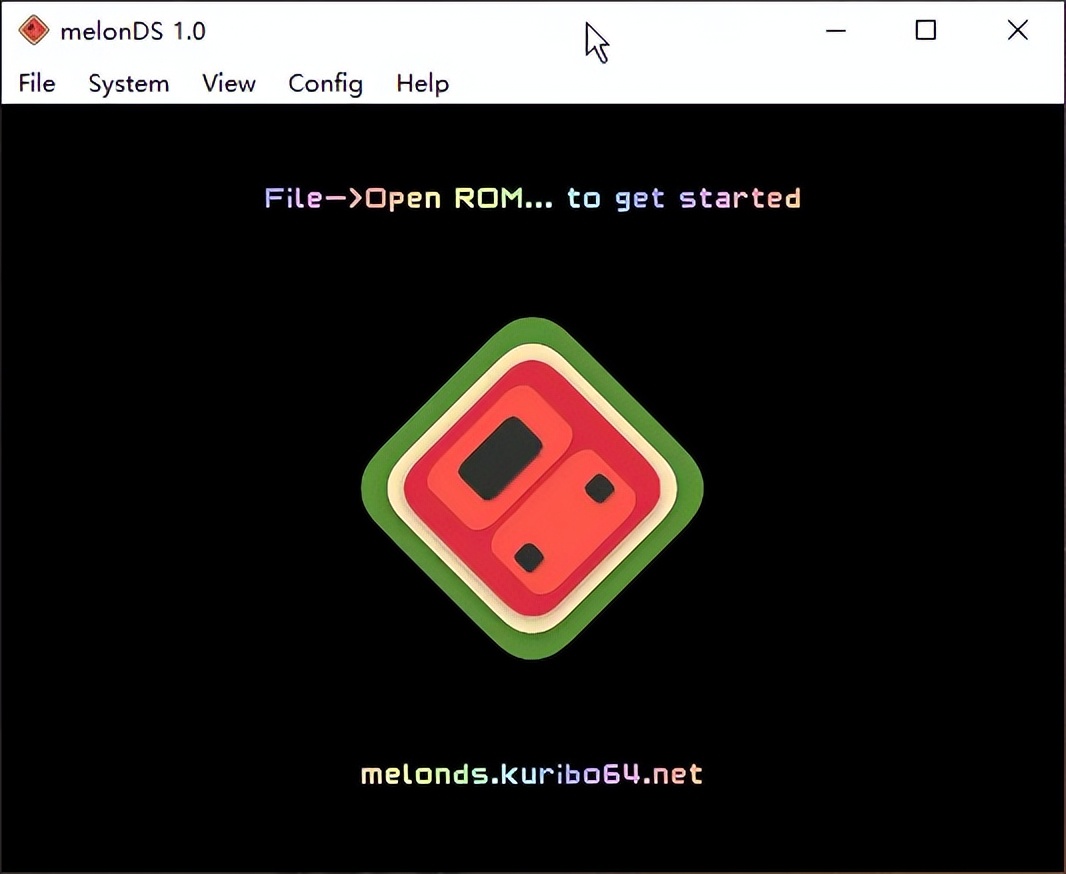Image resolution: width=1066 pixels, height=874 pixels.
Task: Close the melonDS window
Action: [1017, 31]
